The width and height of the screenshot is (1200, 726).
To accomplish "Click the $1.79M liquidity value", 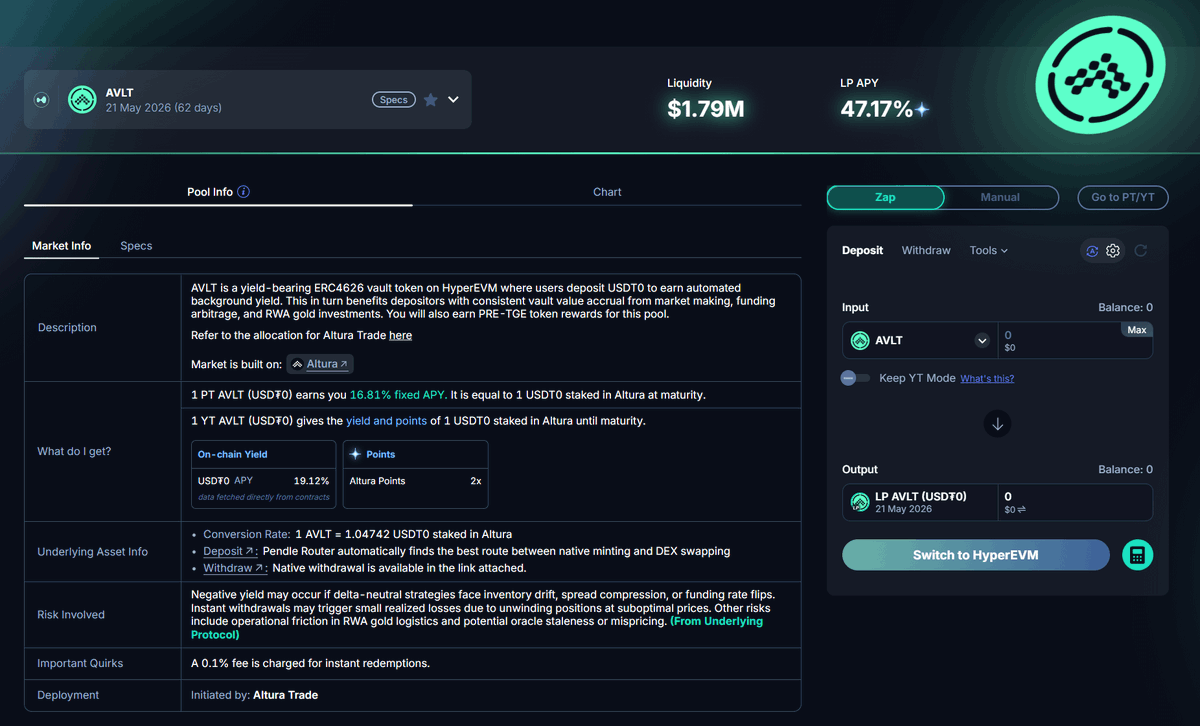I will (x=706, y=109).
